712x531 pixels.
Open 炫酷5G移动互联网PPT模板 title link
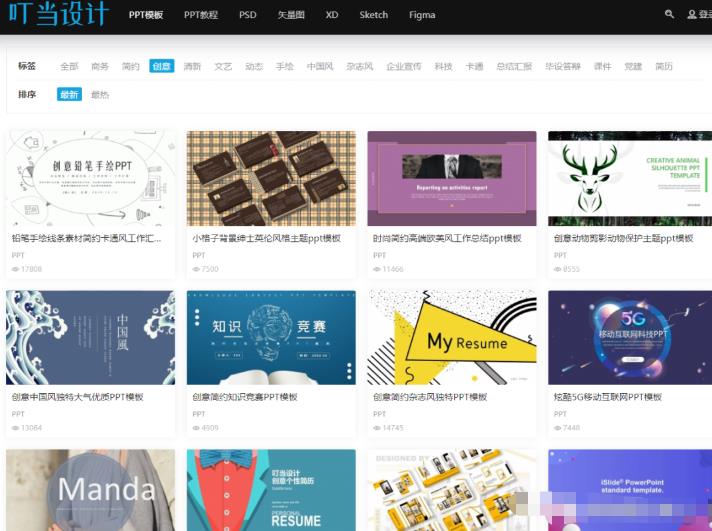point(608,397)
